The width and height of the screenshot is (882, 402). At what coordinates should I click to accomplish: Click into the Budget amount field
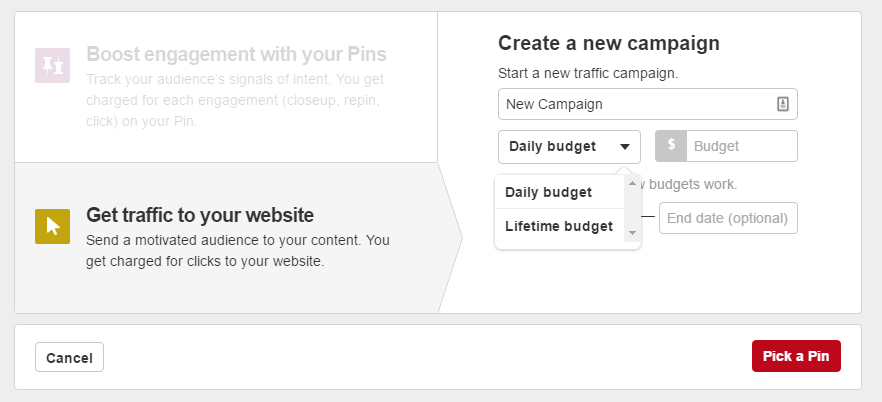pos(742,146)
